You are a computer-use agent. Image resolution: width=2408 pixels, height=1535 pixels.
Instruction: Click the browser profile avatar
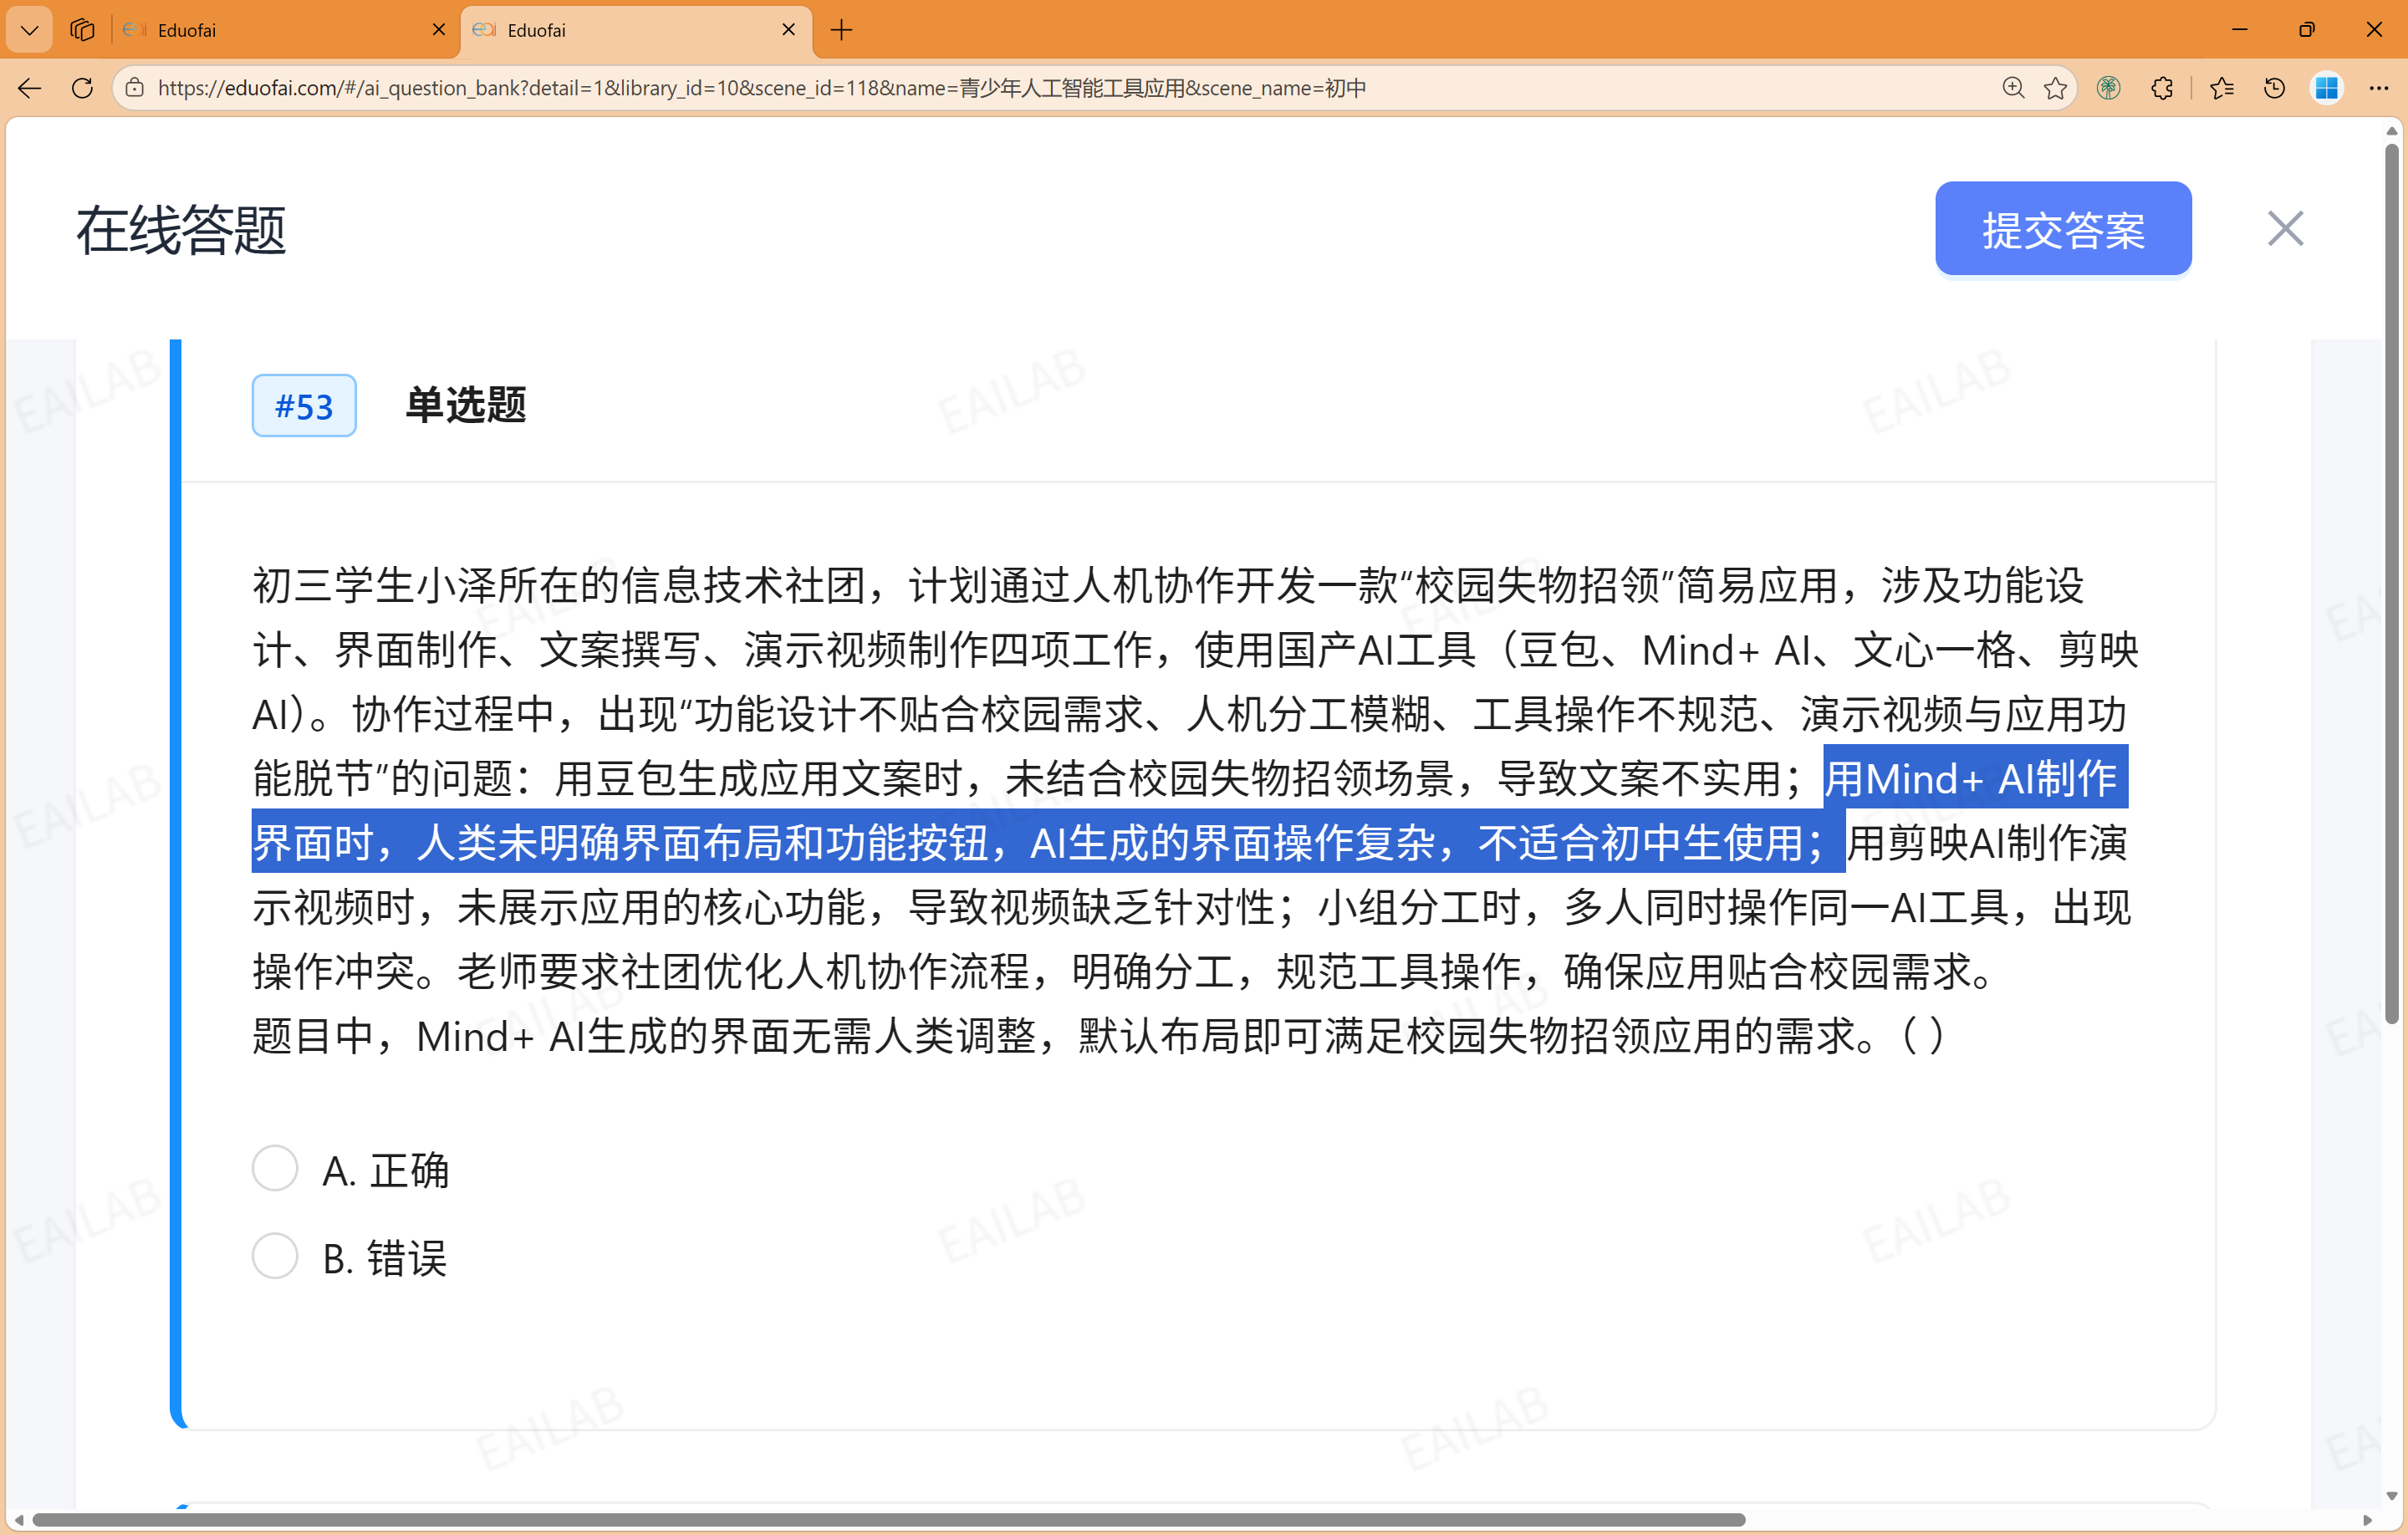[x=2327, y=88]
